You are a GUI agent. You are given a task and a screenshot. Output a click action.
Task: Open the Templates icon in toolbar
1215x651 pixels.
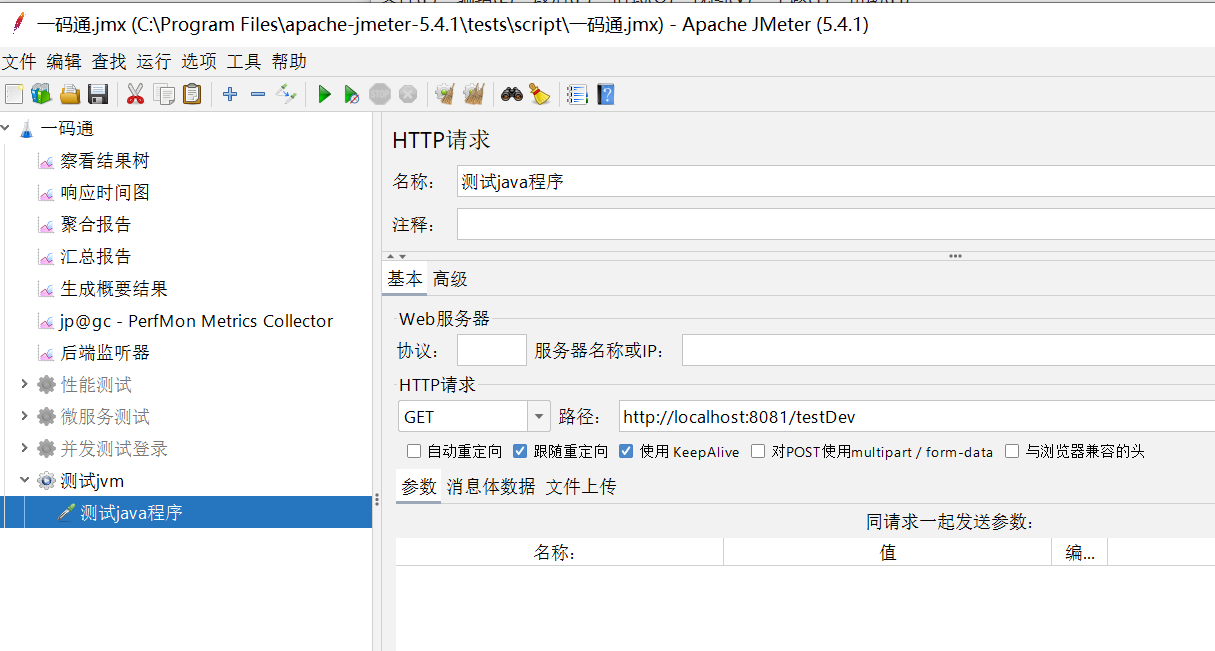[x=41, y=94]
